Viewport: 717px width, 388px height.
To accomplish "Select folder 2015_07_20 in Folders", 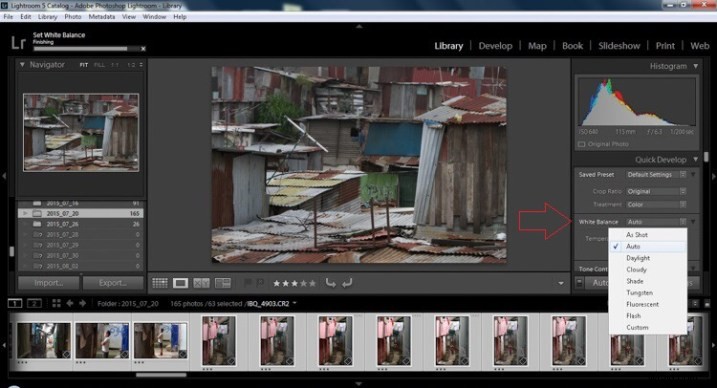I will point(80,213).
